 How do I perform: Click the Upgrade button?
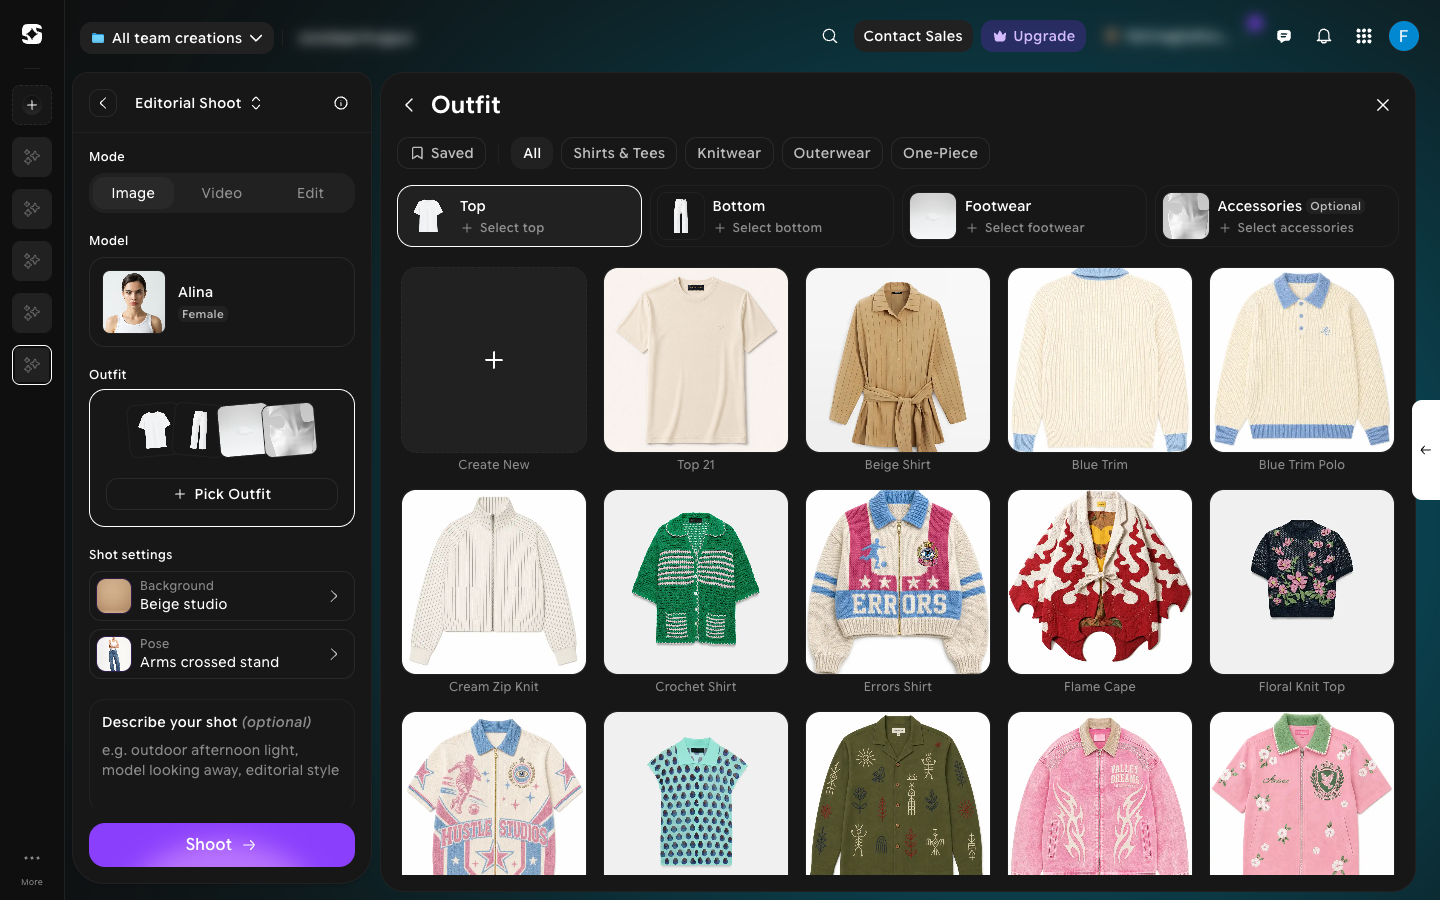(1033, 36)
